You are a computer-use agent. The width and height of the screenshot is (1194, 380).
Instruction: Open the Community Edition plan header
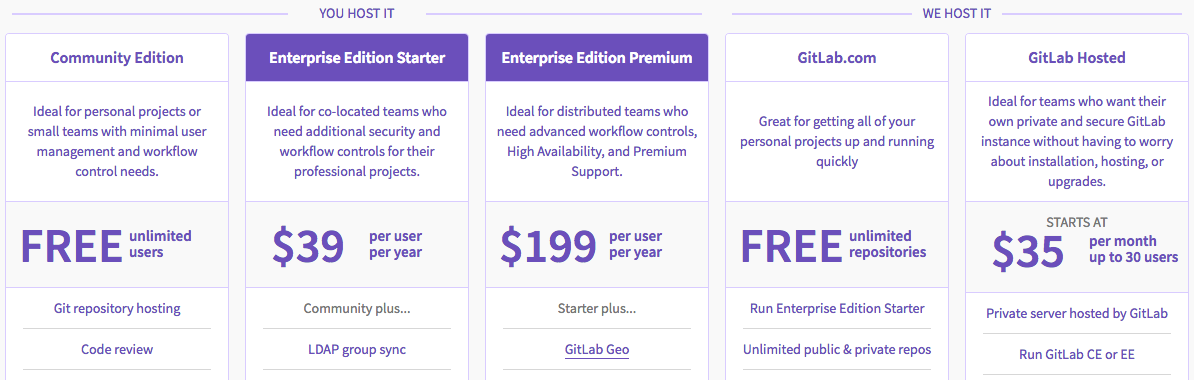click(117, 57)
